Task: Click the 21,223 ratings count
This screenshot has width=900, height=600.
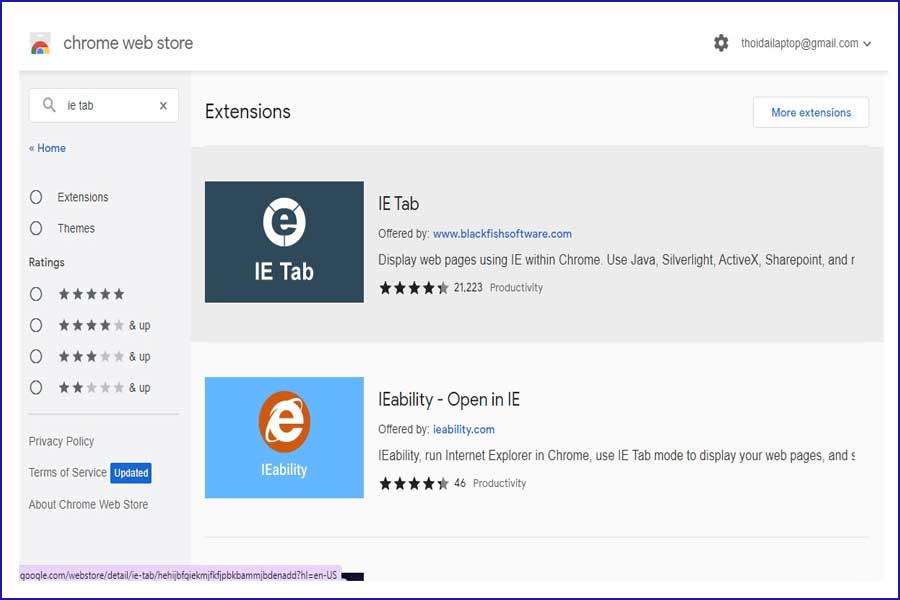Action: 468,288
